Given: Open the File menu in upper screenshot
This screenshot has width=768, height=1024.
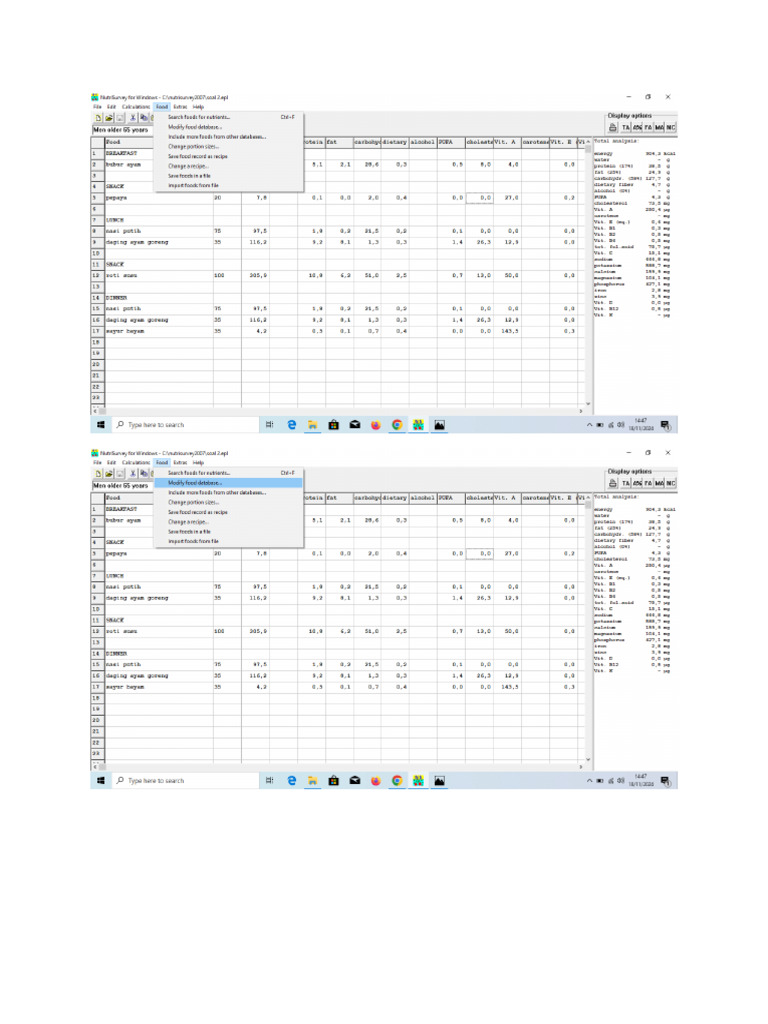Looking at the screenshot, I should (x=97, y=107).
